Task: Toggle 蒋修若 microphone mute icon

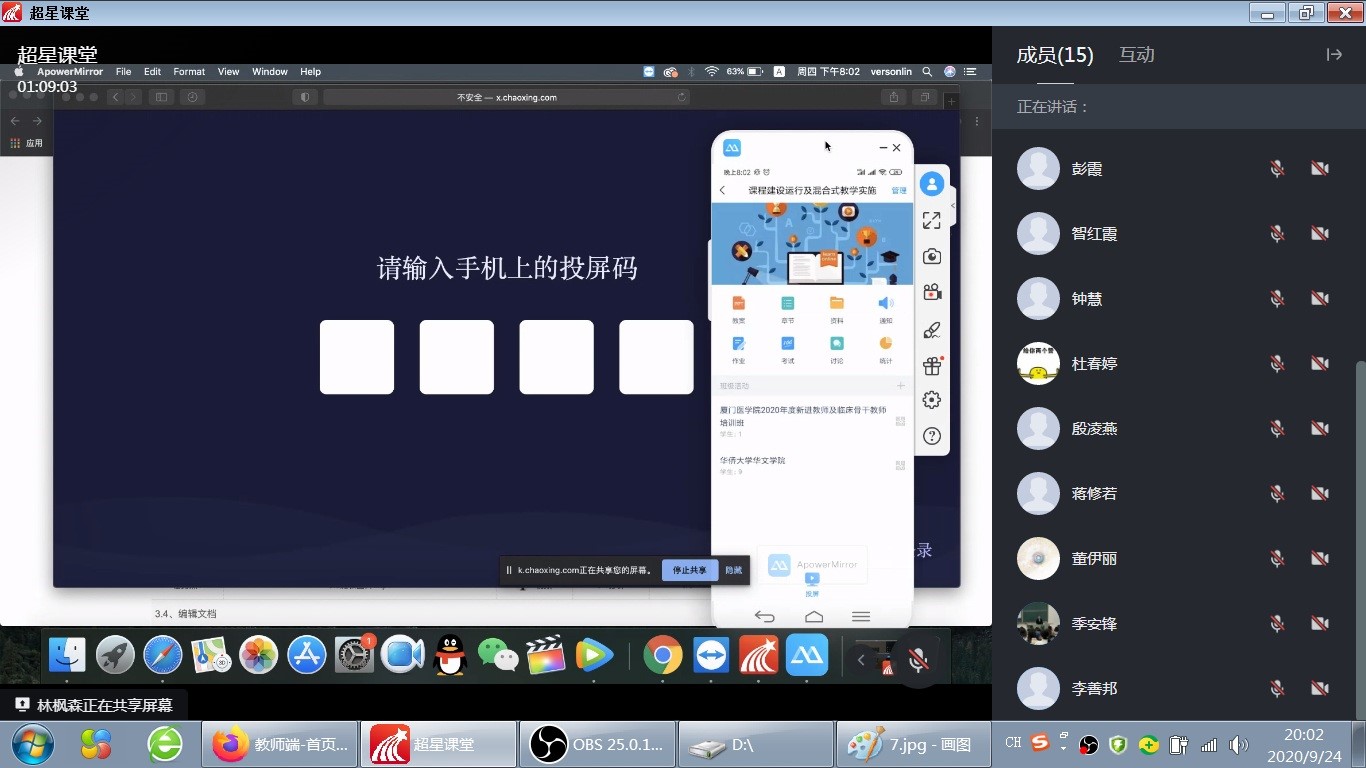Action: click(1277, 494)
